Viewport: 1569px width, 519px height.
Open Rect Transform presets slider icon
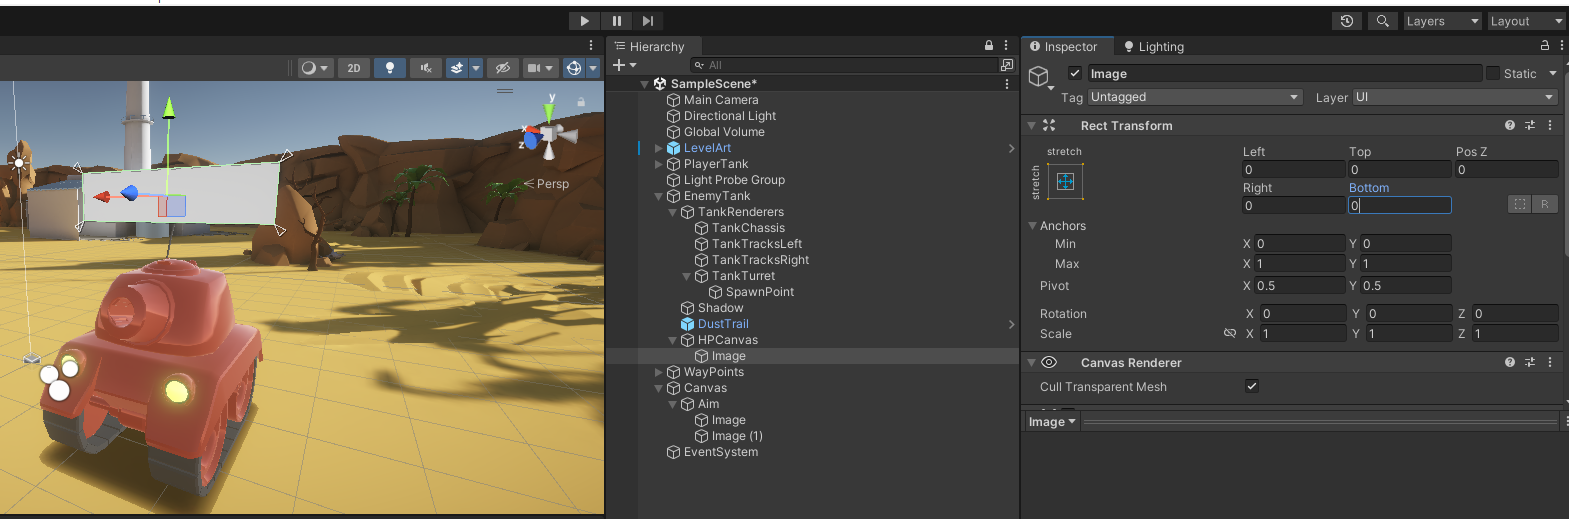pos(1530,125)
